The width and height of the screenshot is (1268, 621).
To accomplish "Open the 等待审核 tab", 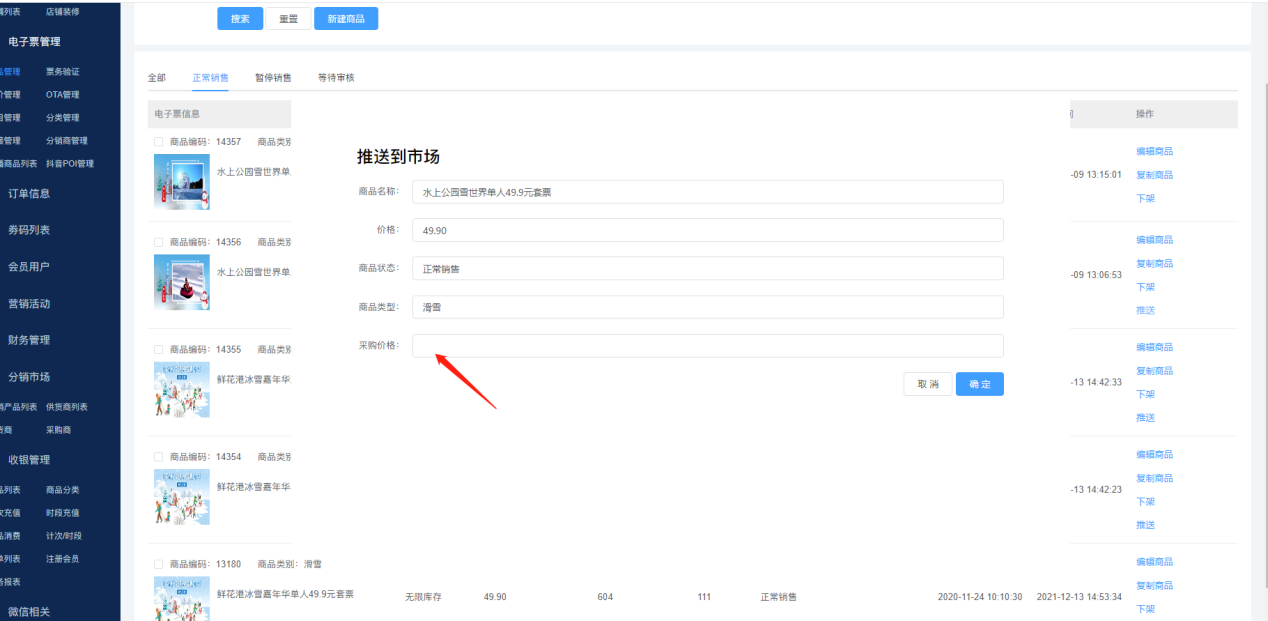I will (336, 78).
